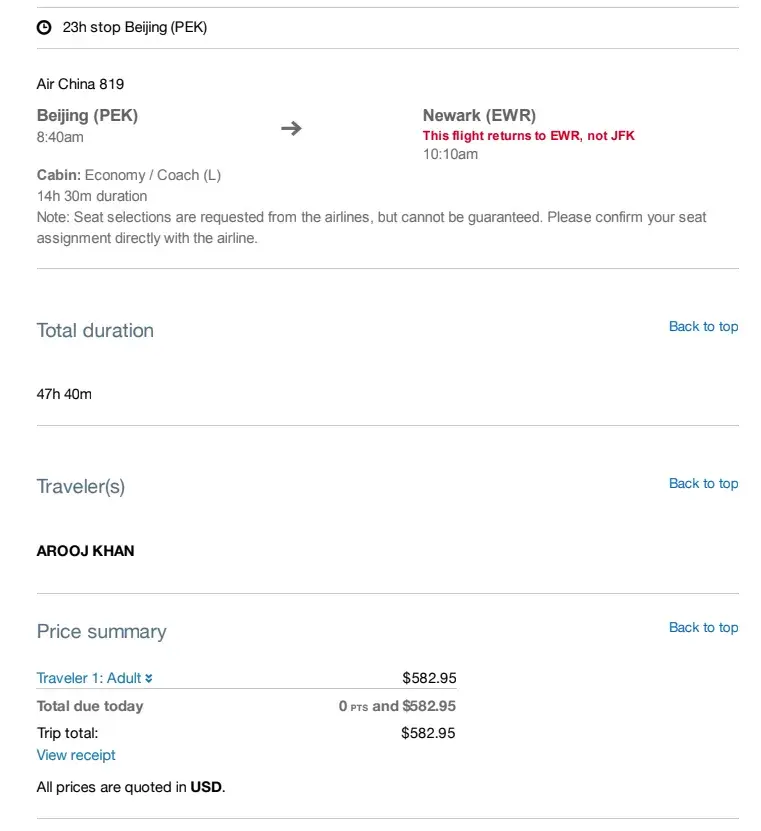Select the Beijing (PEK) departure airport label
The width and height of the screenshot is (761, 831).
coord(87,115)
